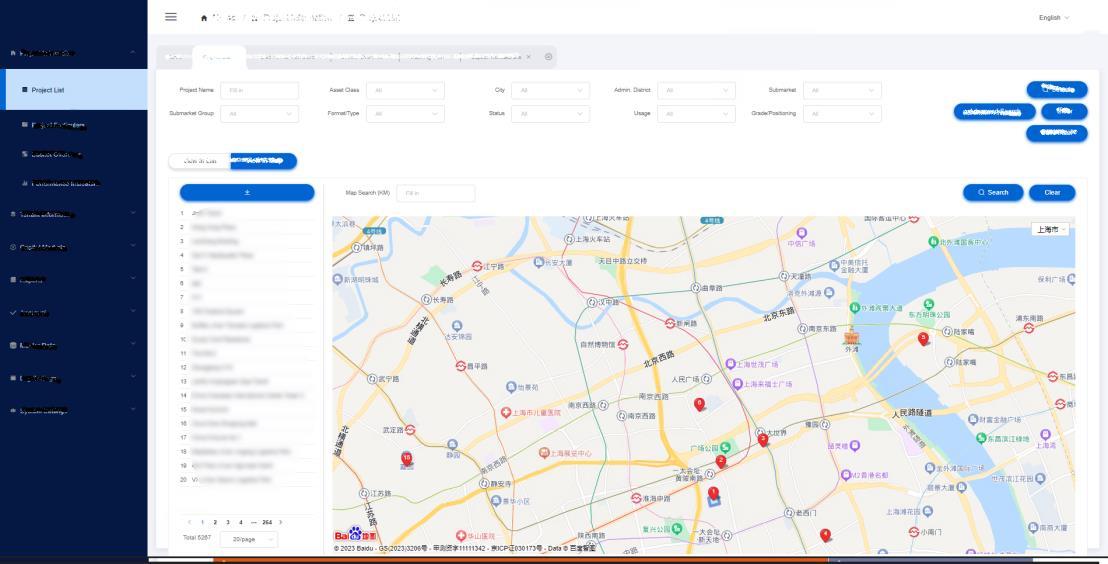Expand the Market Data sidebar section

[73, 345]
